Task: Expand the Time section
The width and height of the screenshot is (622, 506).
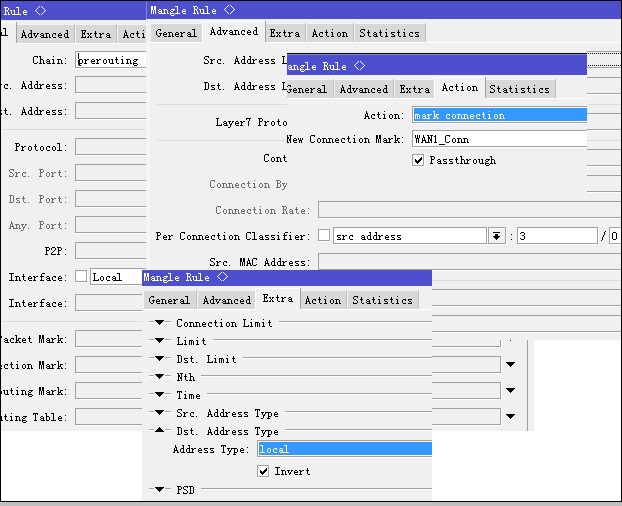Action: click(x=159, y=395)
